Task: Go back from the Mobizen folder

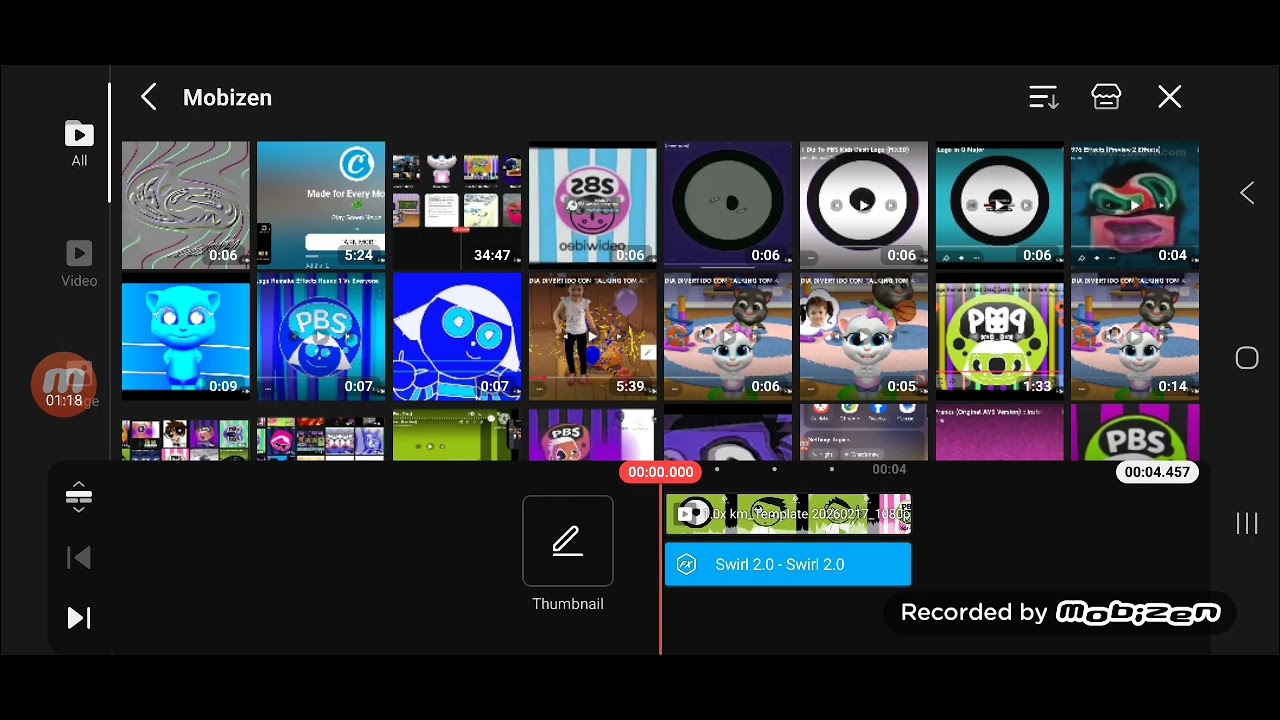Action: click(148, 97)
